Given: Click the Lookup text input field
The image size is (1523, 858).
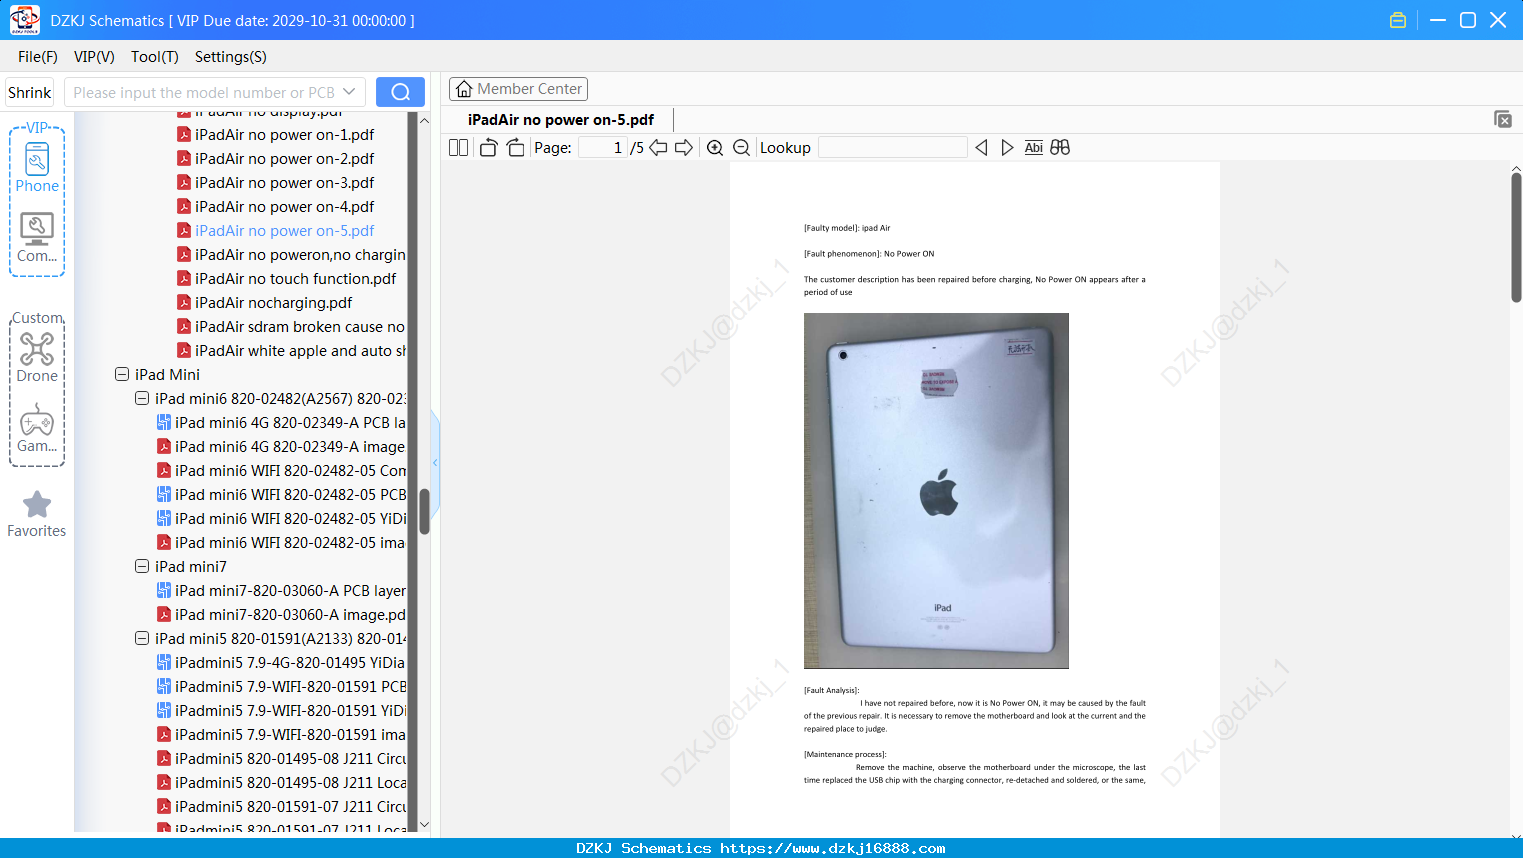Looking at the screenshot, I should point(892,148).
